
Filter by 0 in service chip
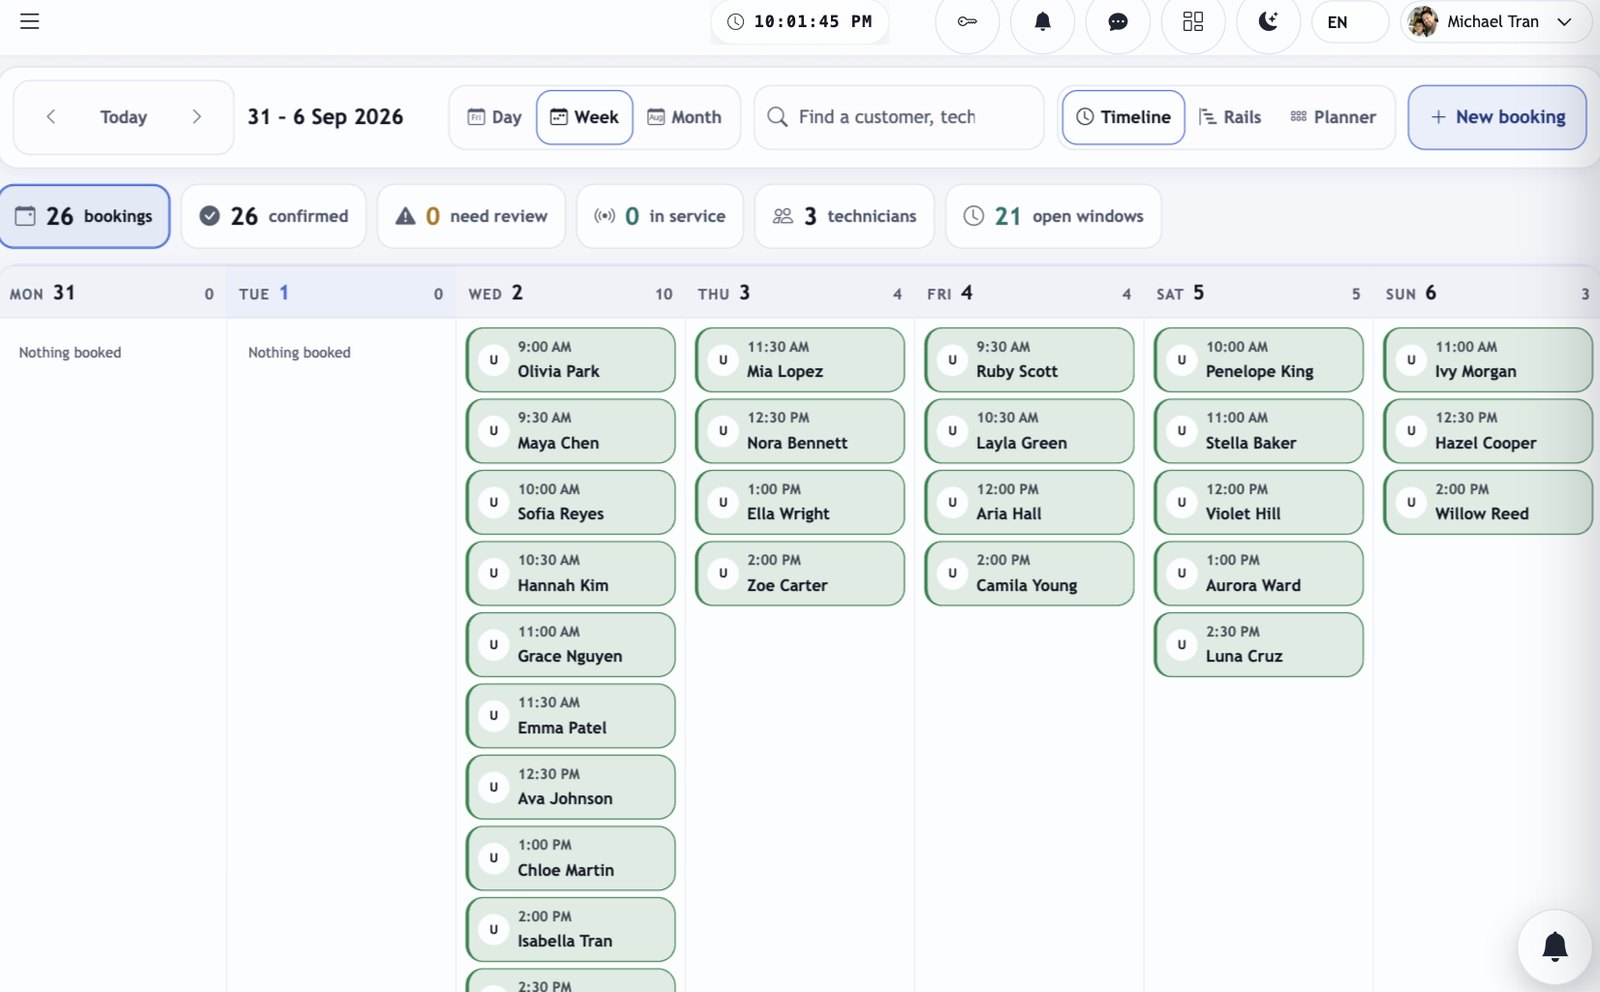coord(660,216)
